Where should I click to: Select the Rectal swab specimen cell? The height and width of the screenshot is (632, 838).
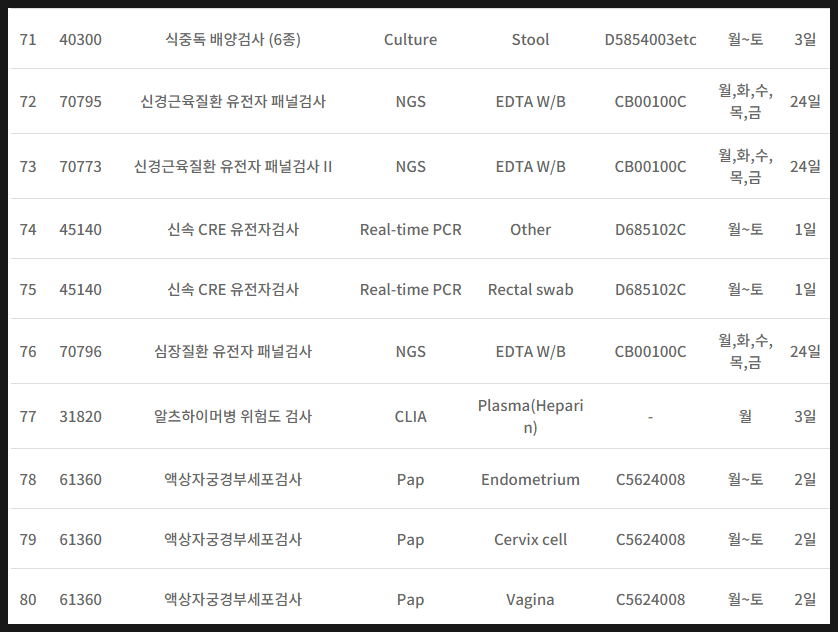pyautogui.click(x=530, y=290)
